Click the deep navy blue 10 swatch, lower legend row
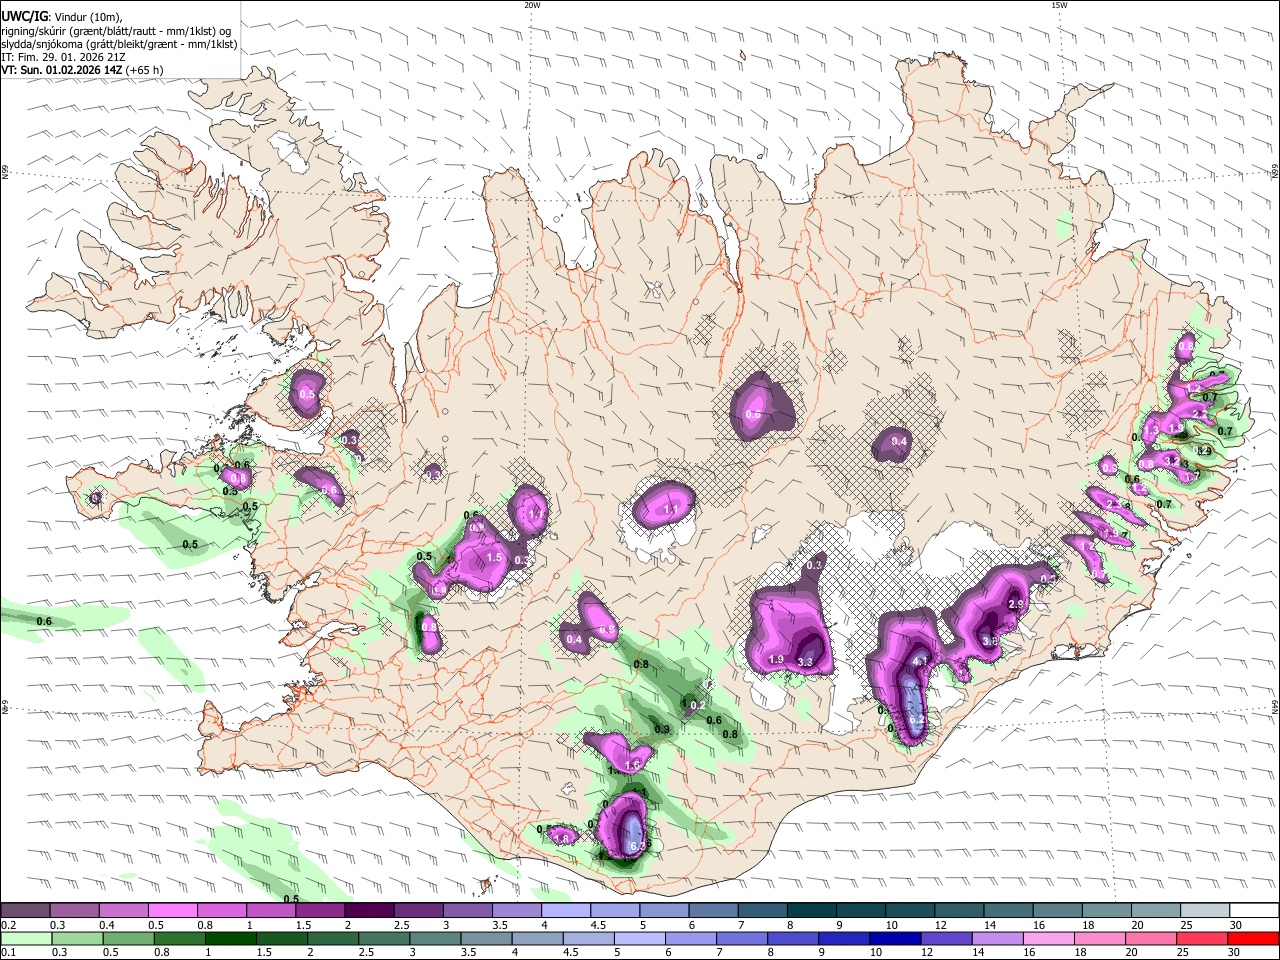The width and height of the screenshot is (1280, 960). click(895, 938)
